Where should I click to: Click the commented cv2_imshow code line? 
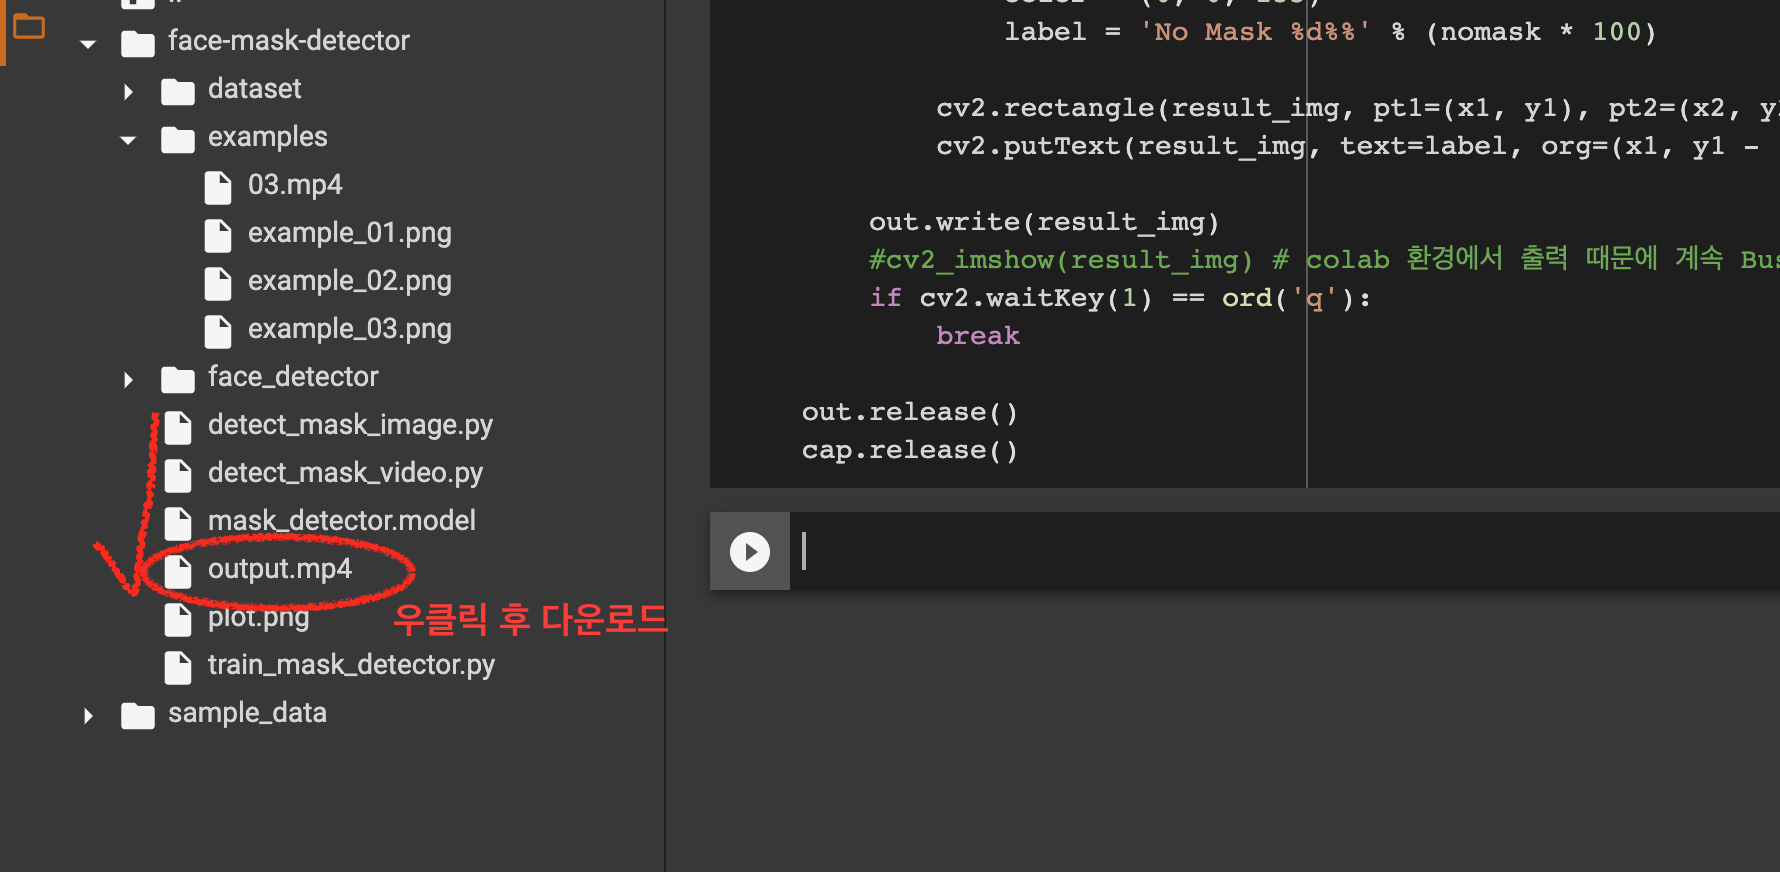click(x=1324, y=260)
